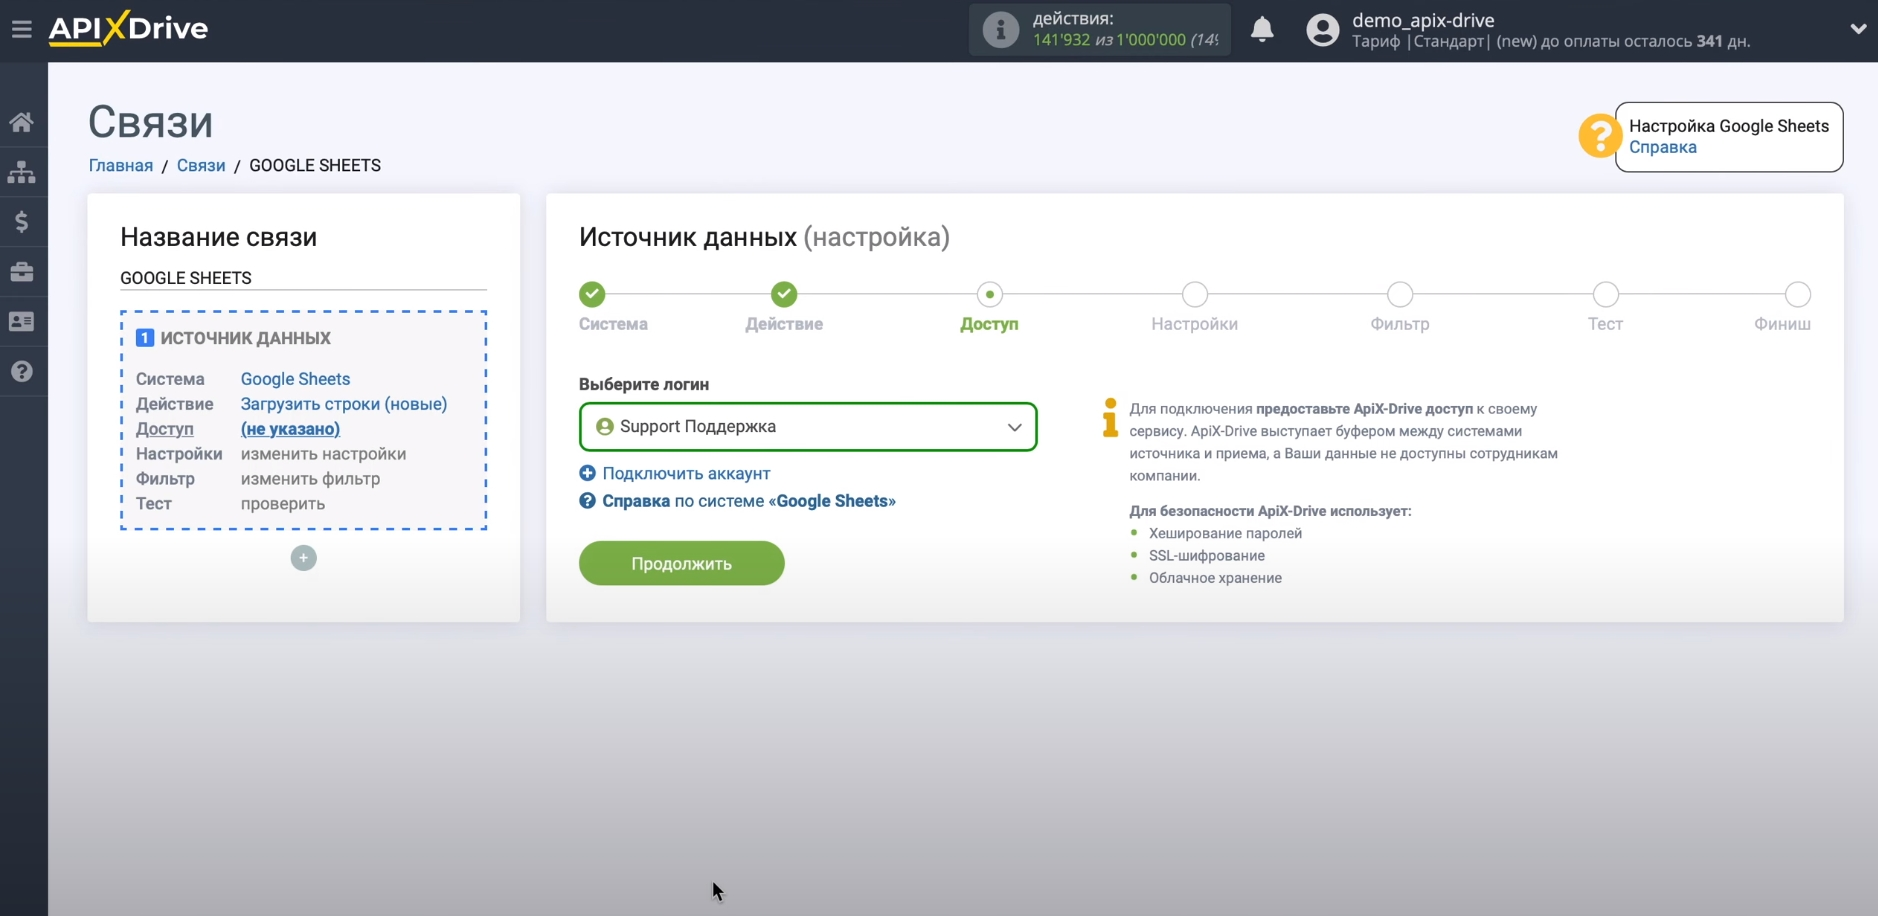Click проверить test text
This screenshot has width=1878, height=916.
click(x=283, y=504)
